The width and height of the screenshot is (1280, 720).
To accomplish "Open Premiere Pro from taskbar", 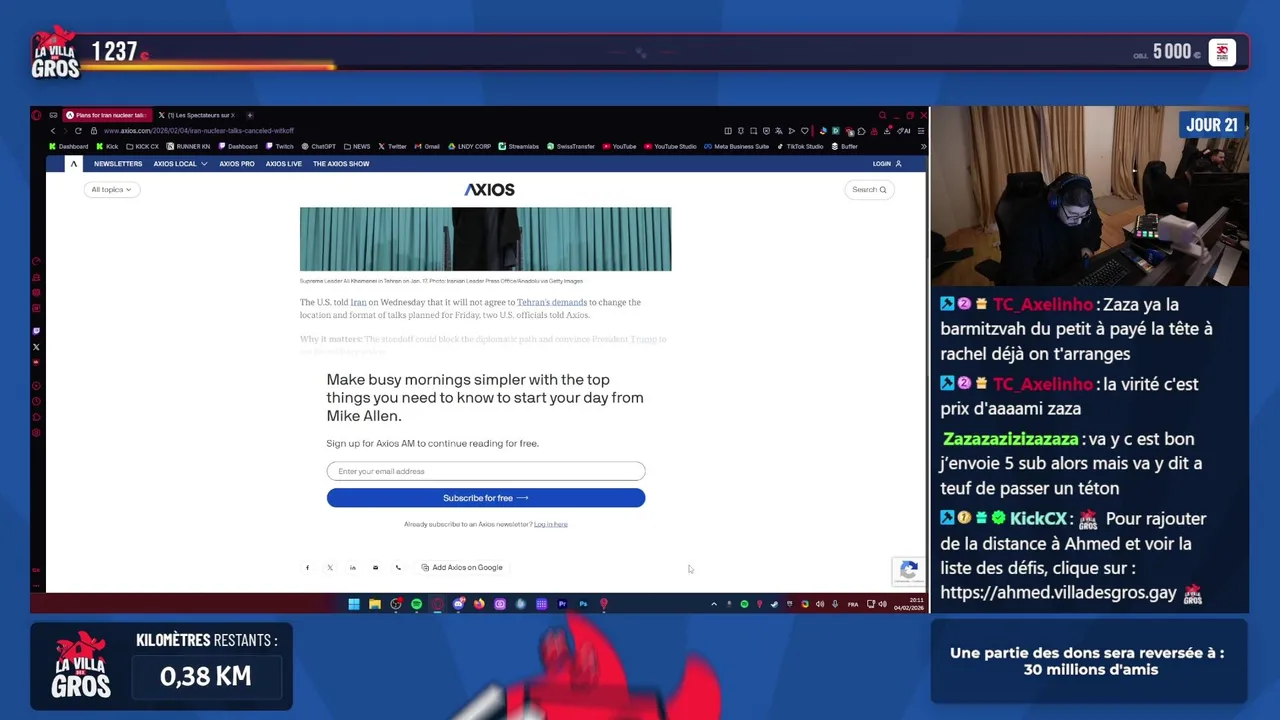I will coord(562,604).
